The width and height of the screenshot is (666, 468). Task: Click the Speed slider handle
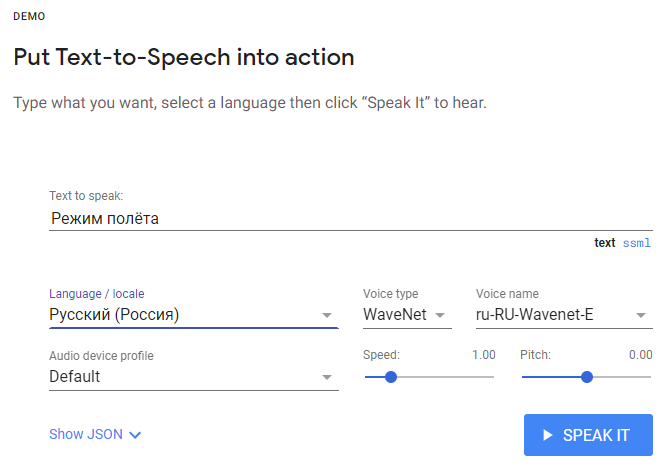391,377
